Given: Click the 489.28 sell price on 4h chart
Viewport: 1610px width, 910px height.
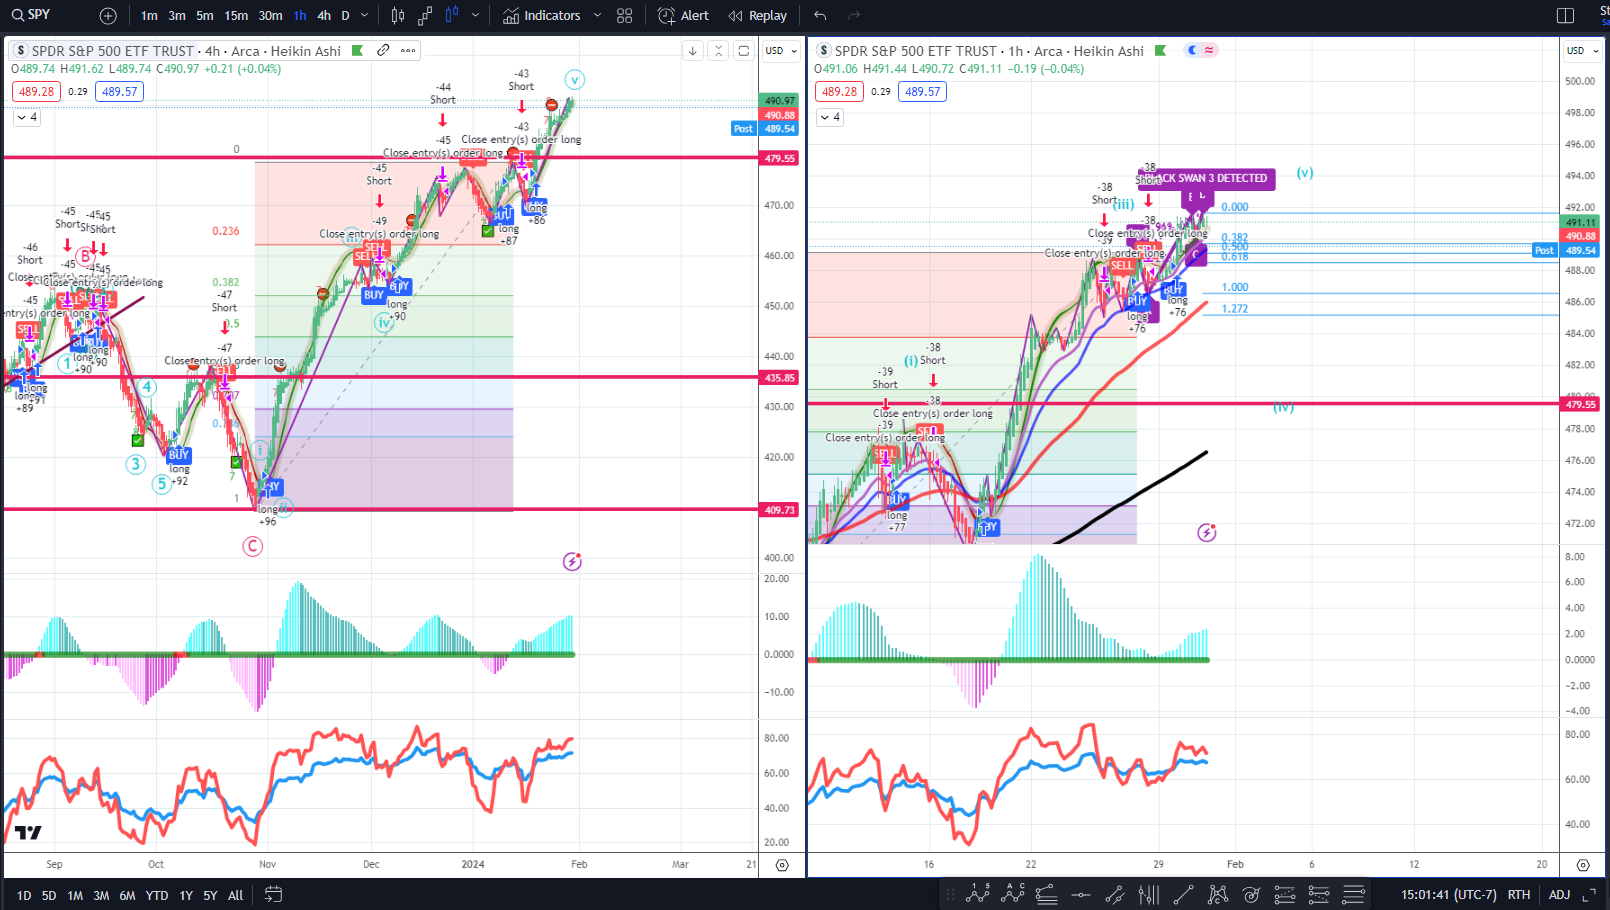Looking at the screenshot, I should (37, 92).
